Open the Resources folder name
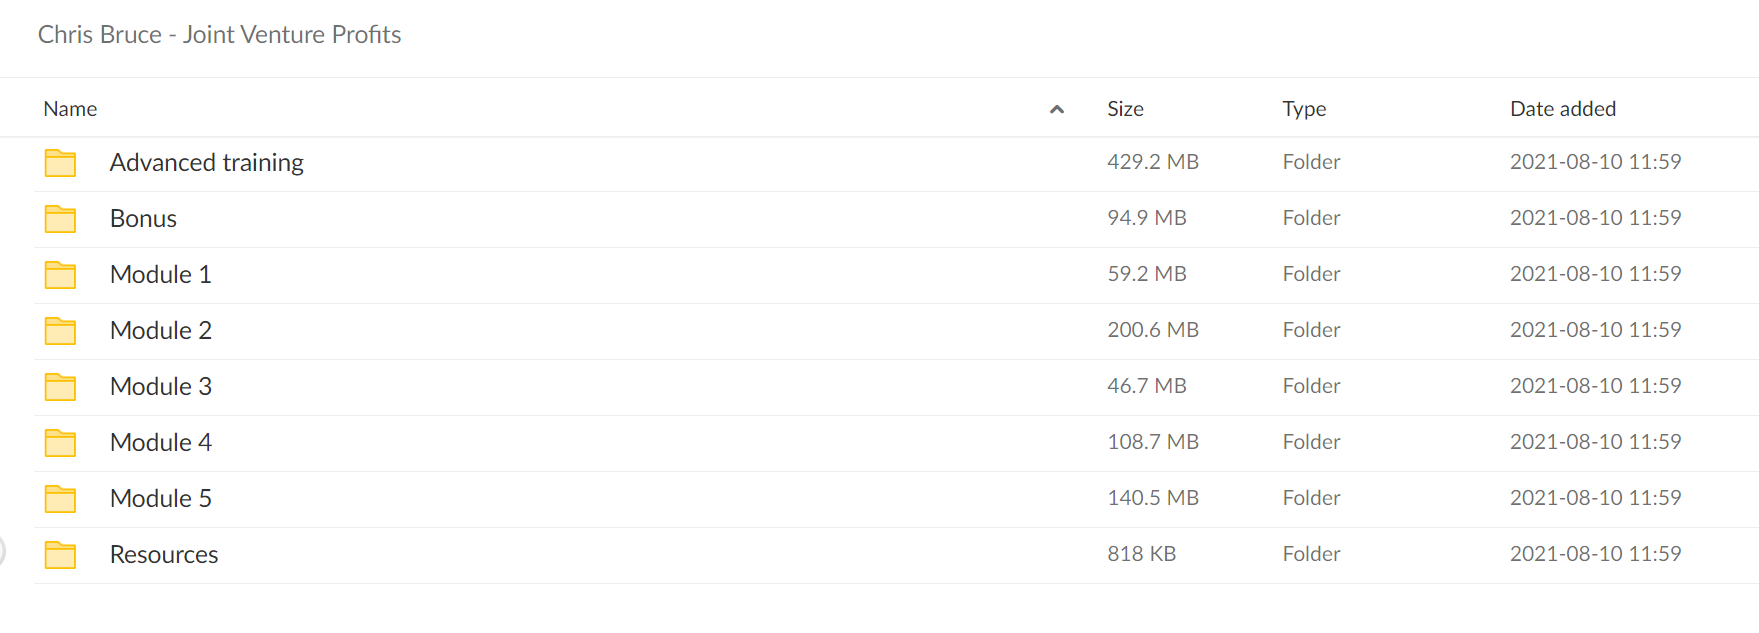Screen dimensions: 1759x633 point(164,555)
